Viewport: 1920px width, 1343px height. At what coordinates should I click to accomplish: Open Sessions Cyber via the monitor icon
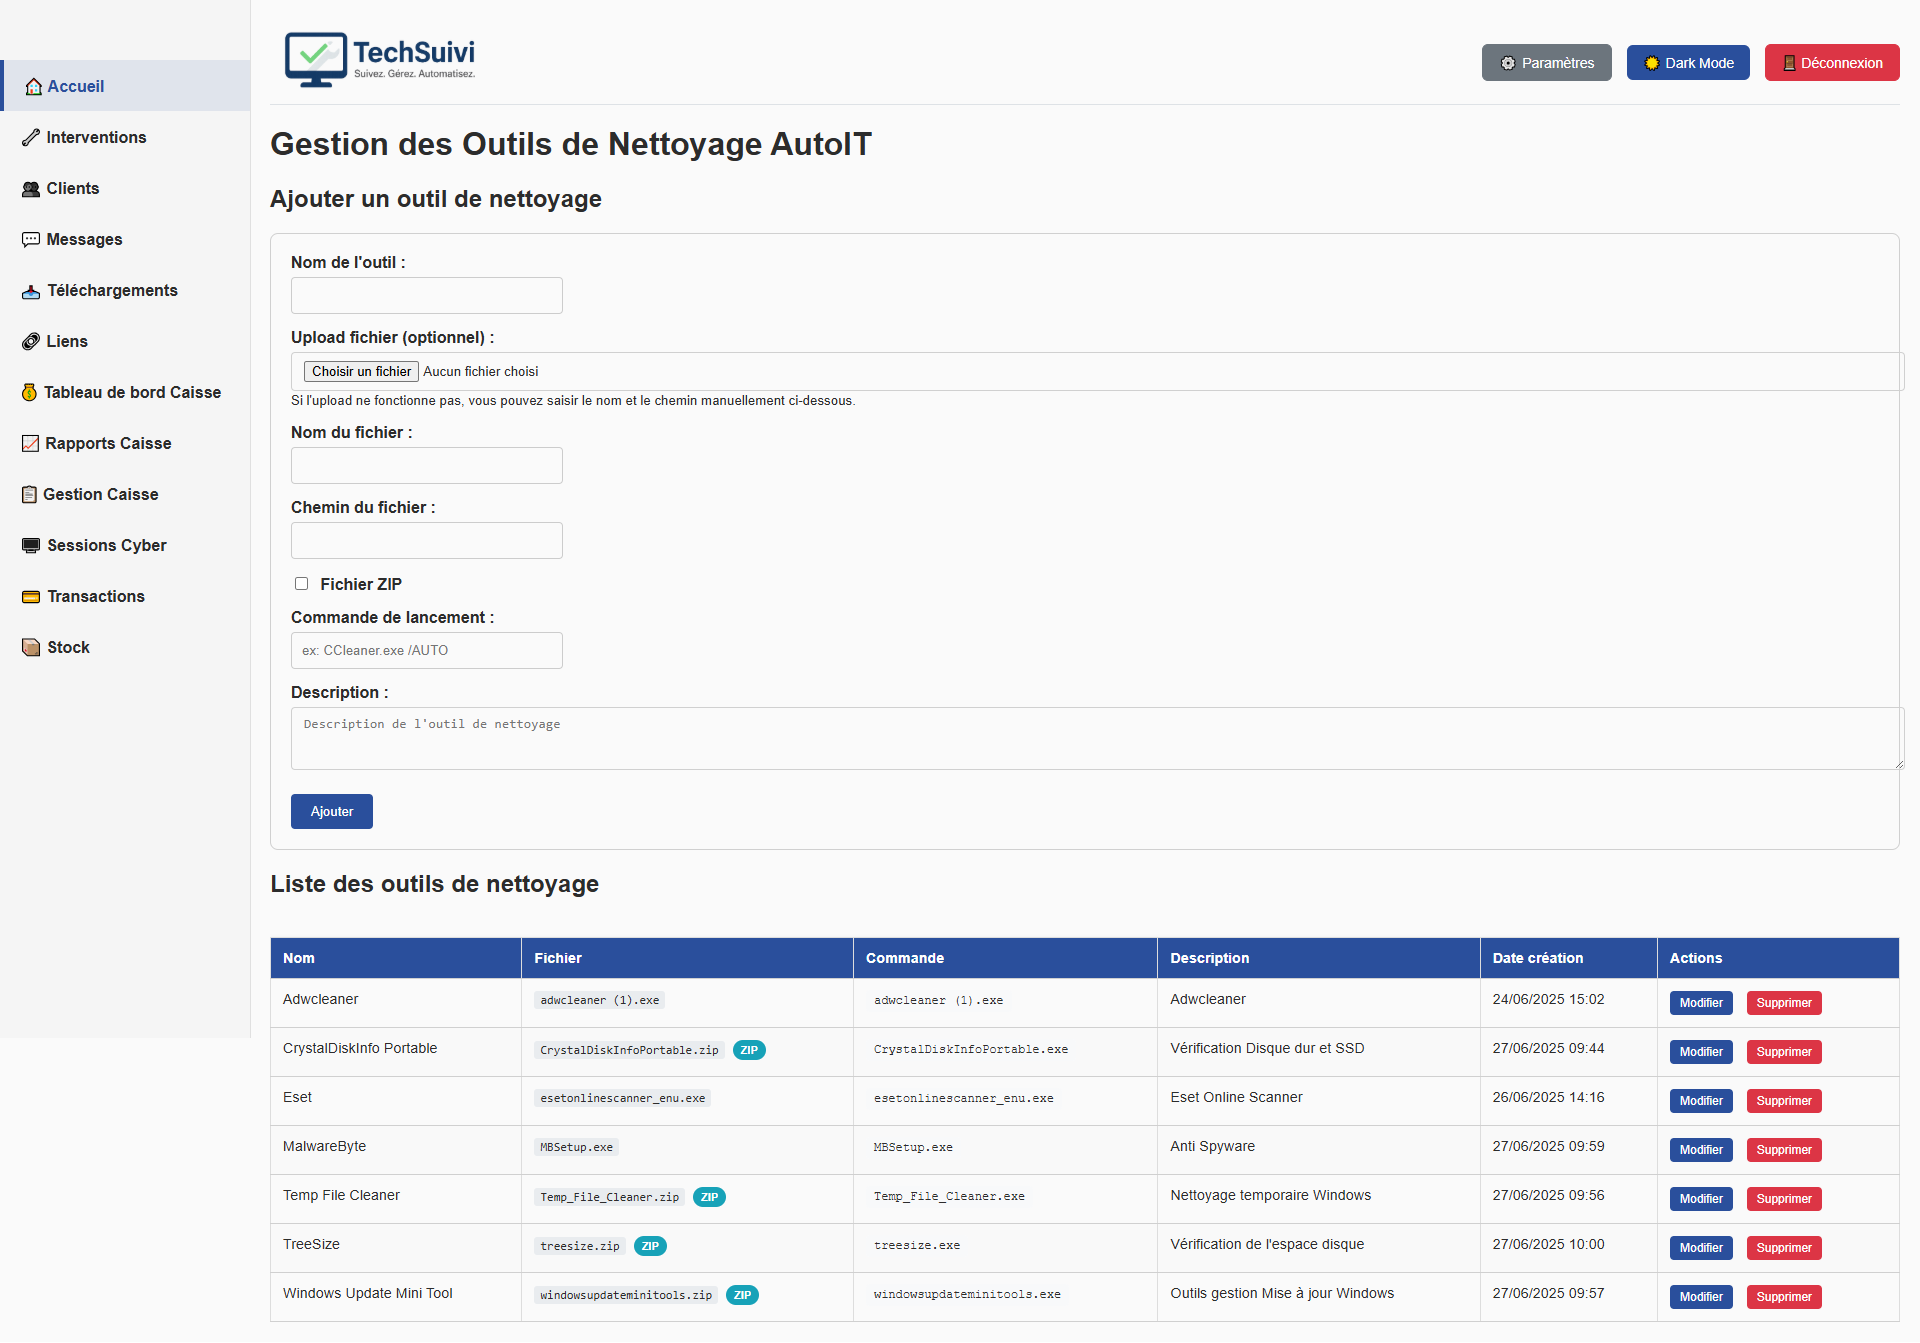point(30,545)
